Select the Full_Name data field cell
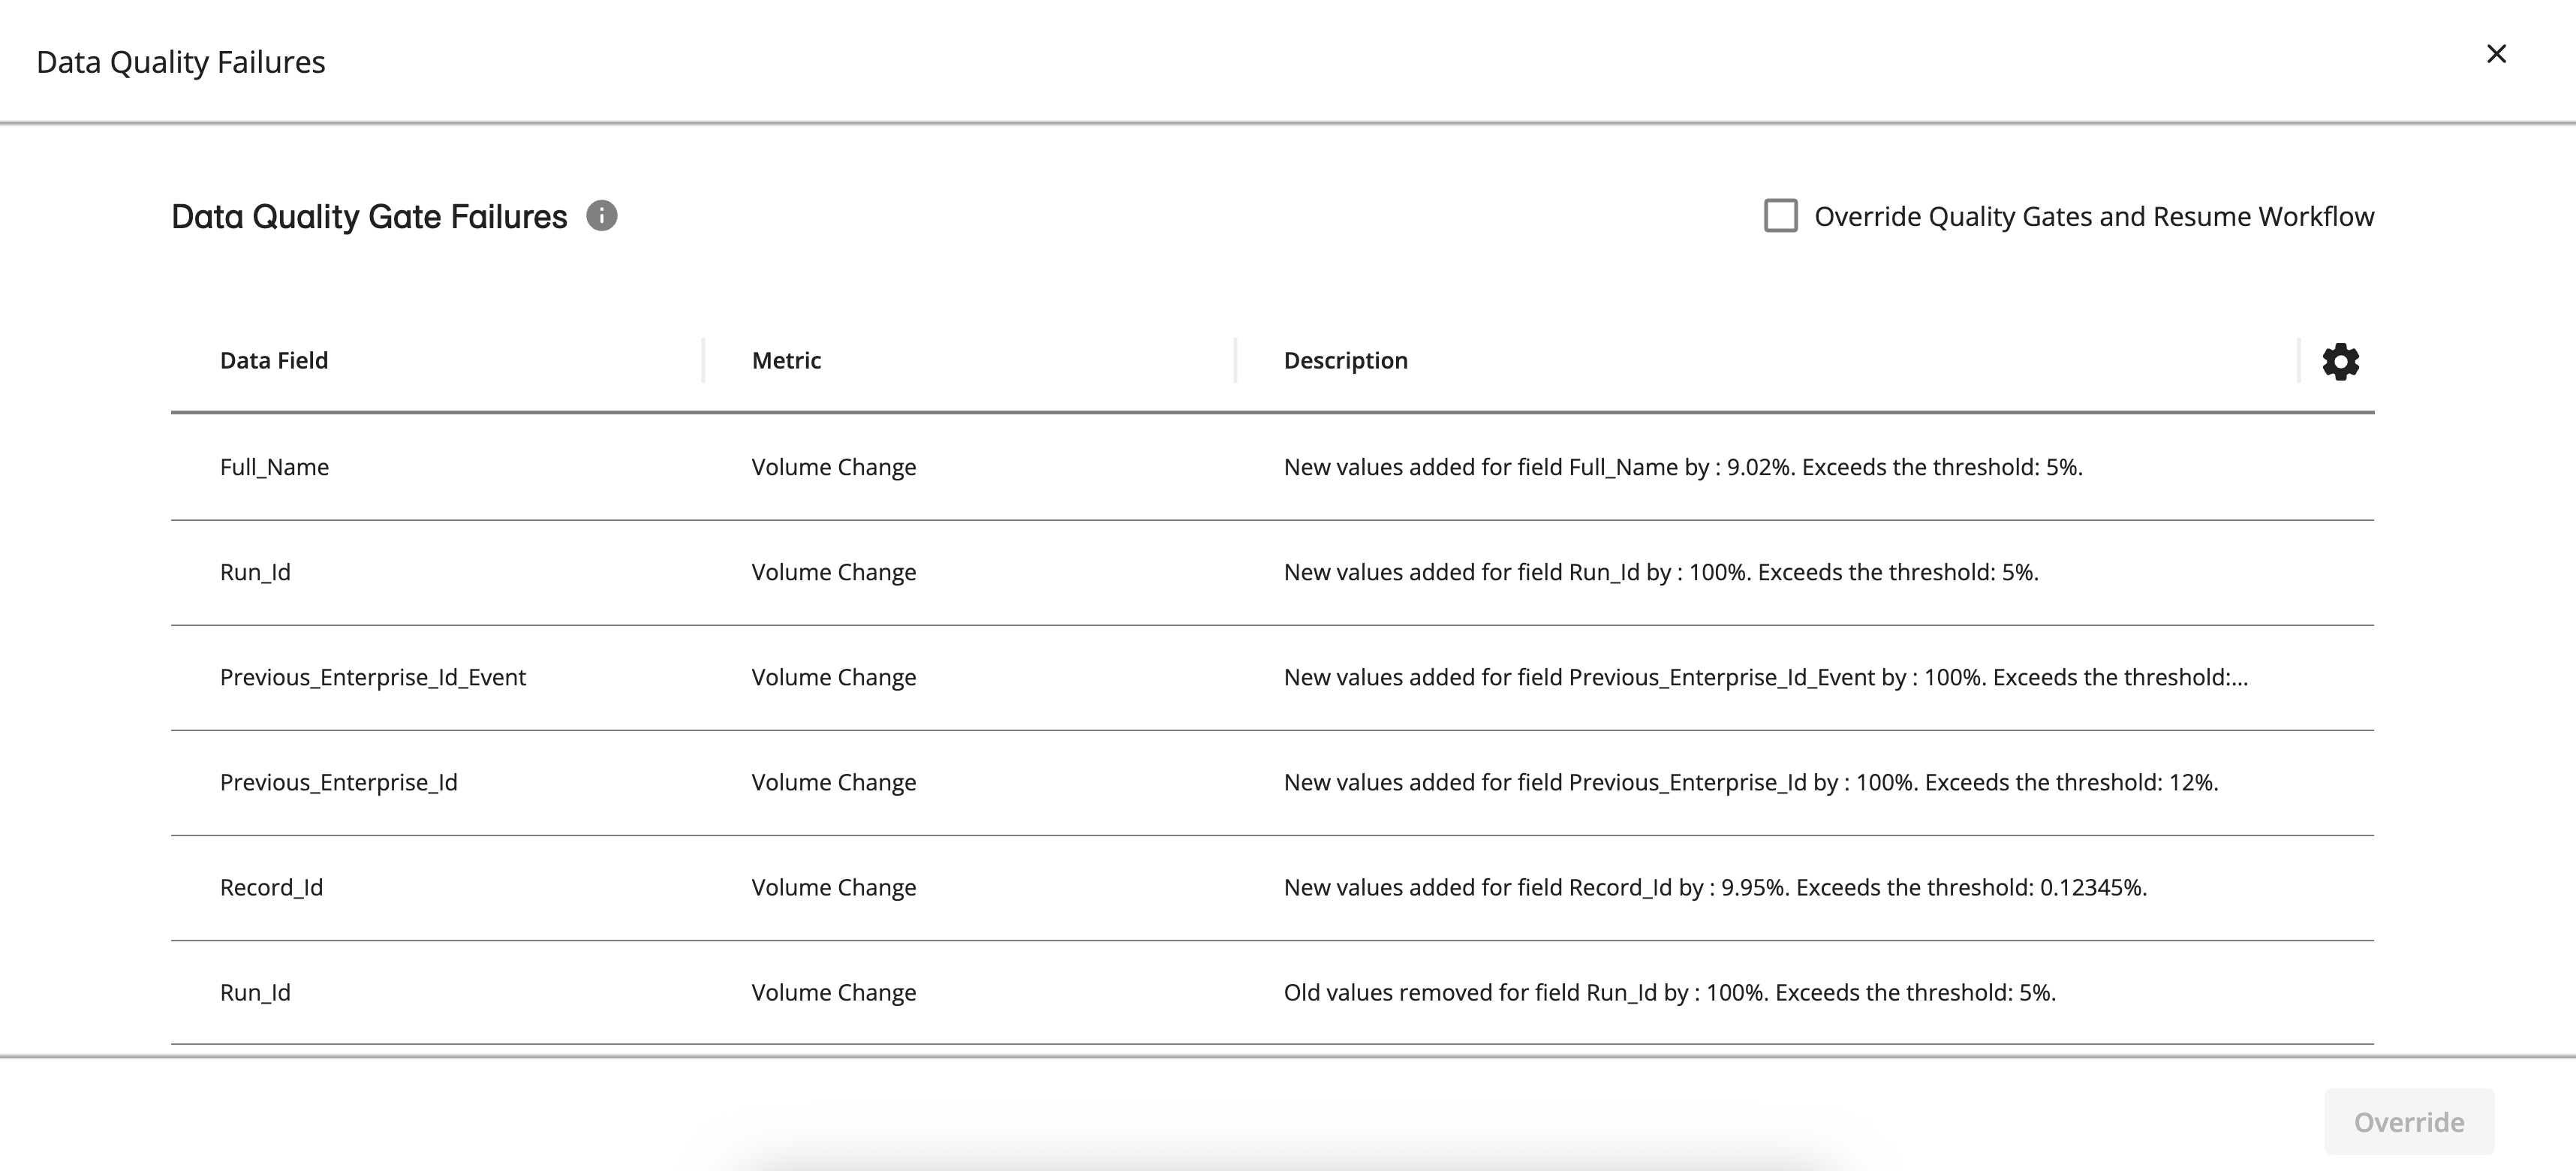 (274, 467)
